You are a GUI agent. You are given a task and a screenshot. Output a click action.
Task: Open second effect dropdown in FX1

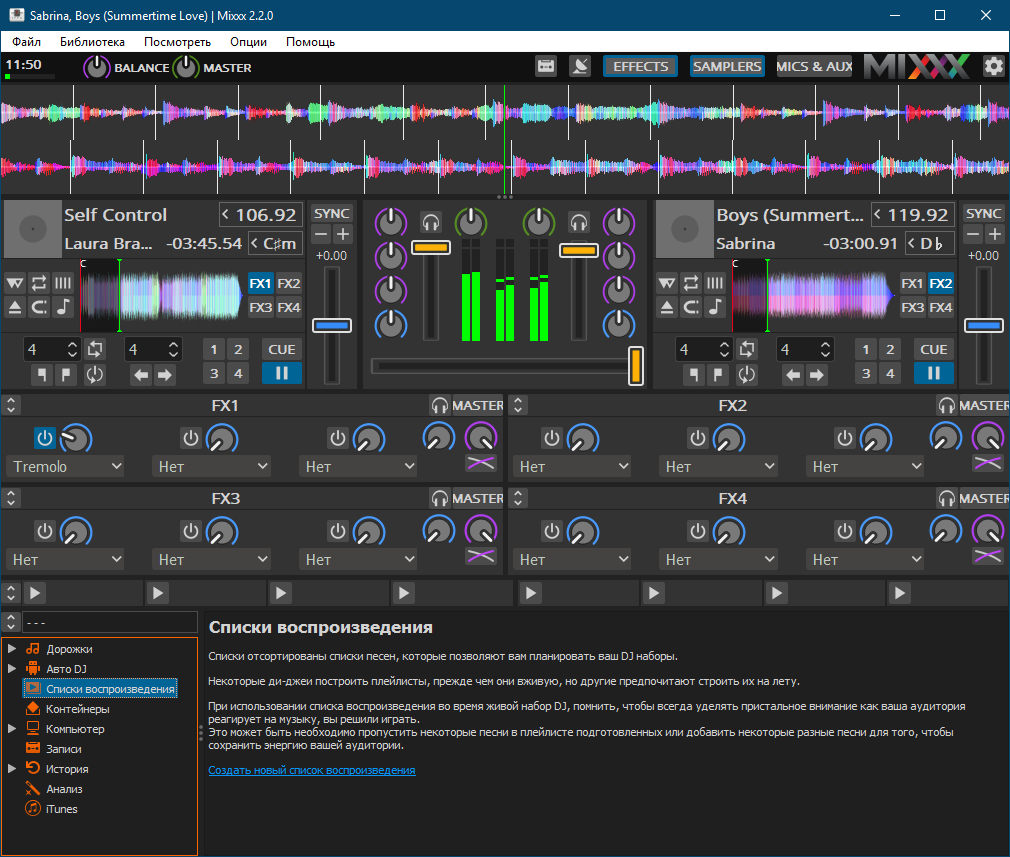(211, 467)
